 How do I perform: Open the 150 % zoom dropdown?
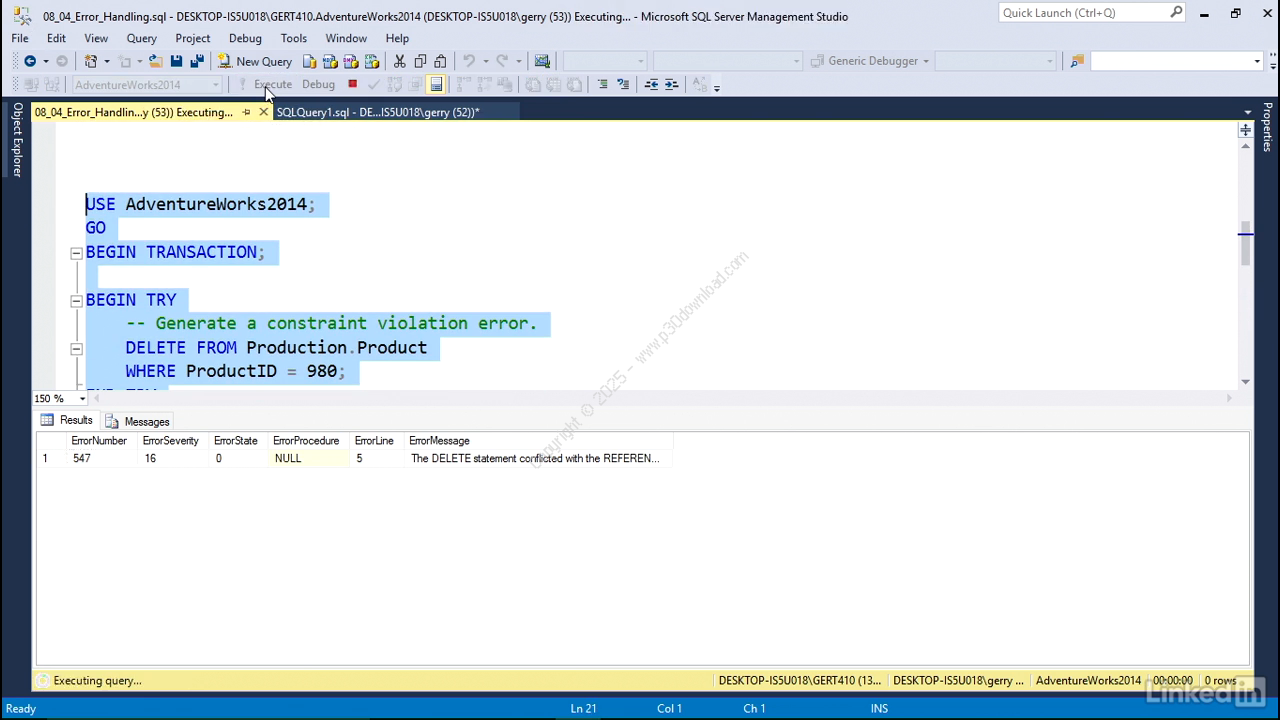[x=82, y=398]
